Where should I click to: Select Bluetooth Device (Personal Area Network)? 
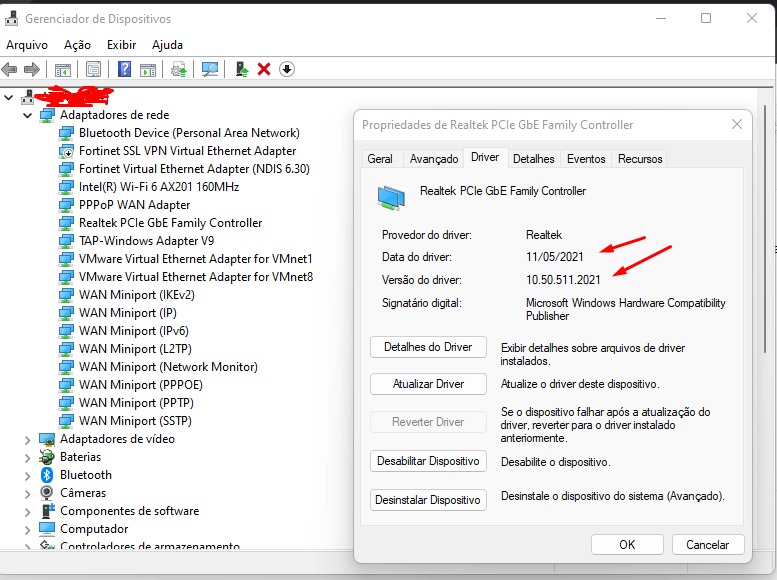(x=189, y=133)
